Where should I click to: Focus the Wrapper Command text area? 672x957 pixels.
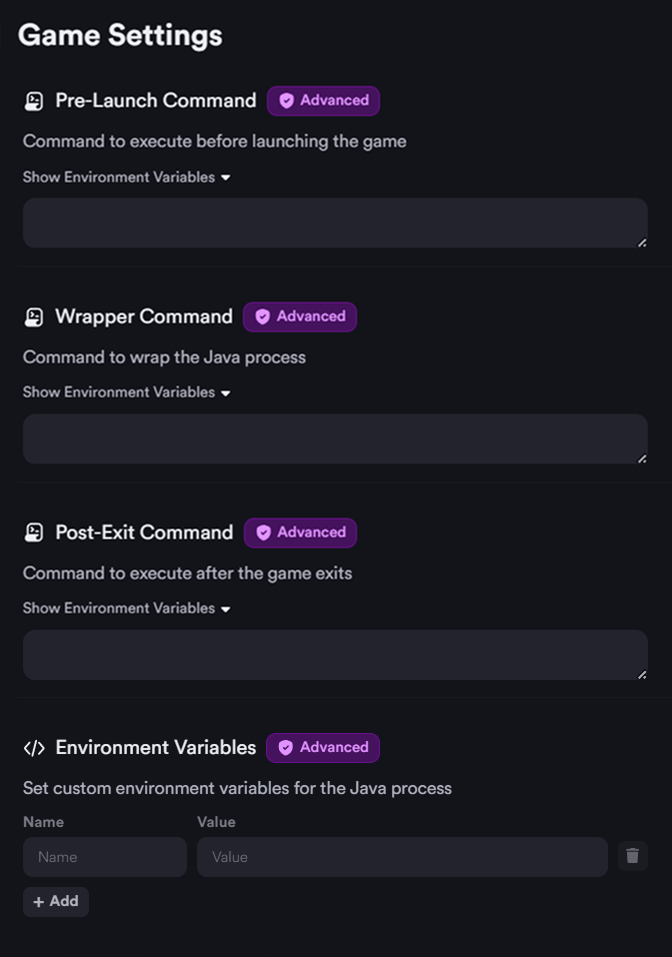[x=335, y=439]
